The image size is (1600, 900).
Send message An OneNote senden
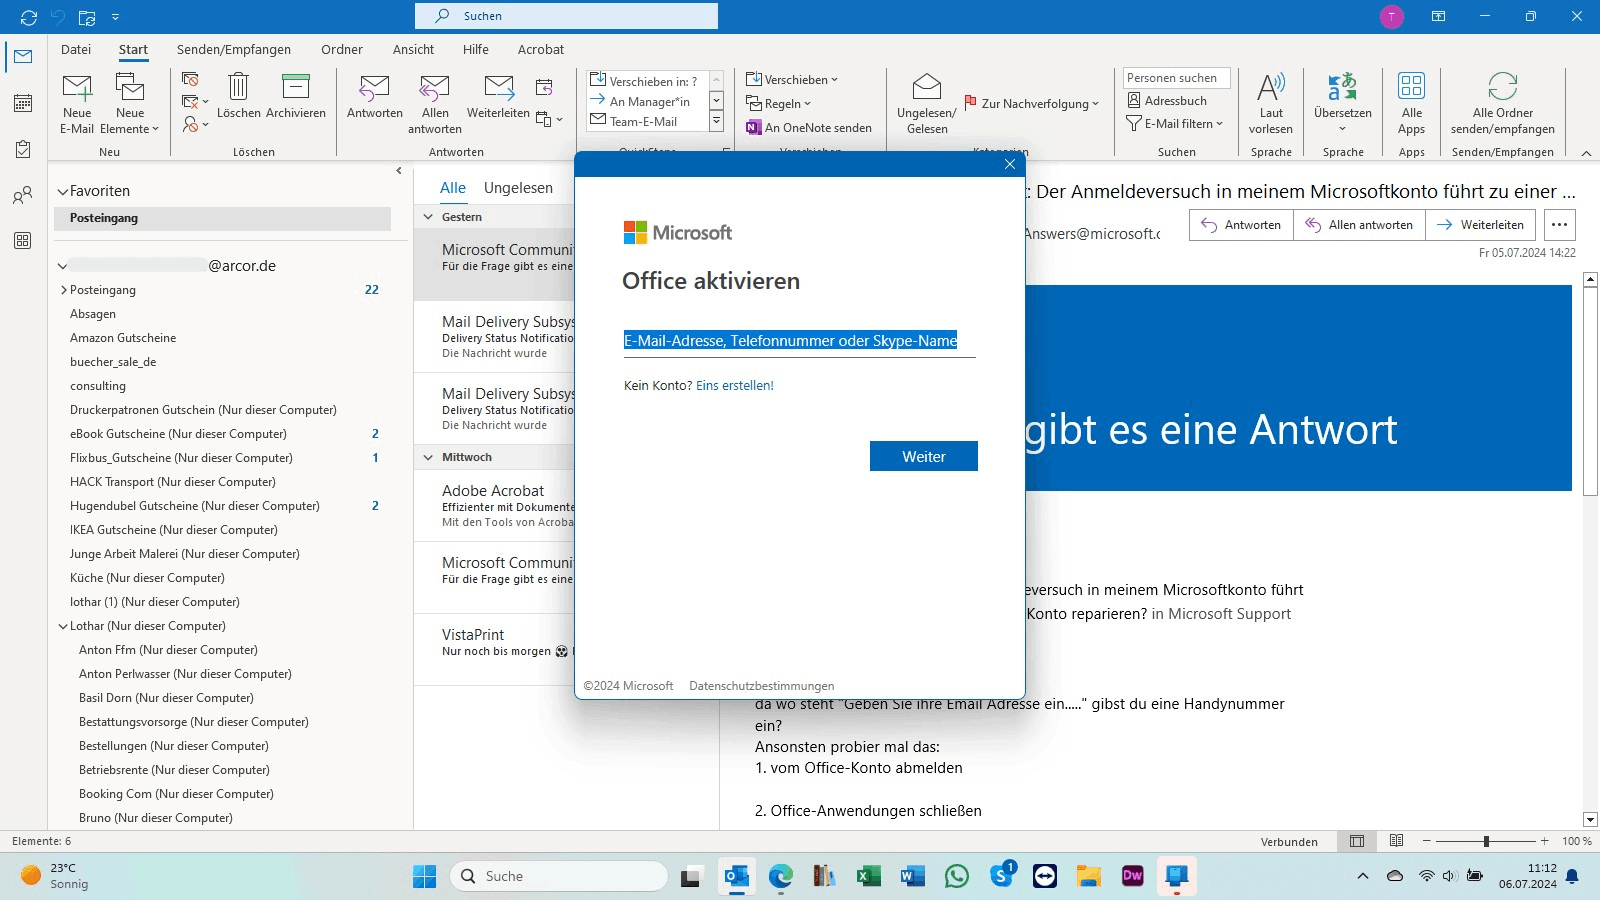[x=809, y=127]
